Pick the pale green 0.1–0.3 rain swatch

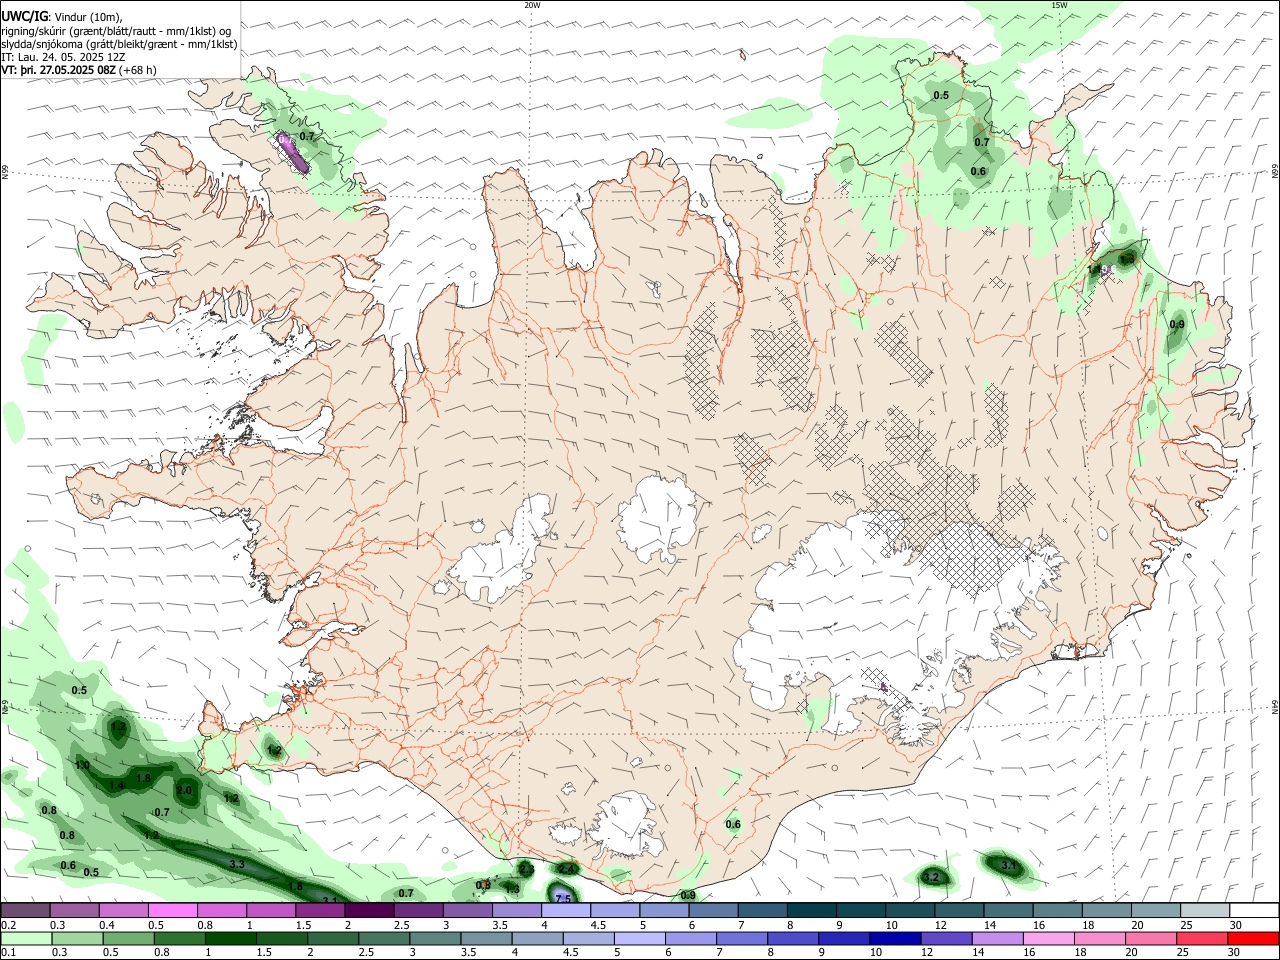tap(26, 938)
